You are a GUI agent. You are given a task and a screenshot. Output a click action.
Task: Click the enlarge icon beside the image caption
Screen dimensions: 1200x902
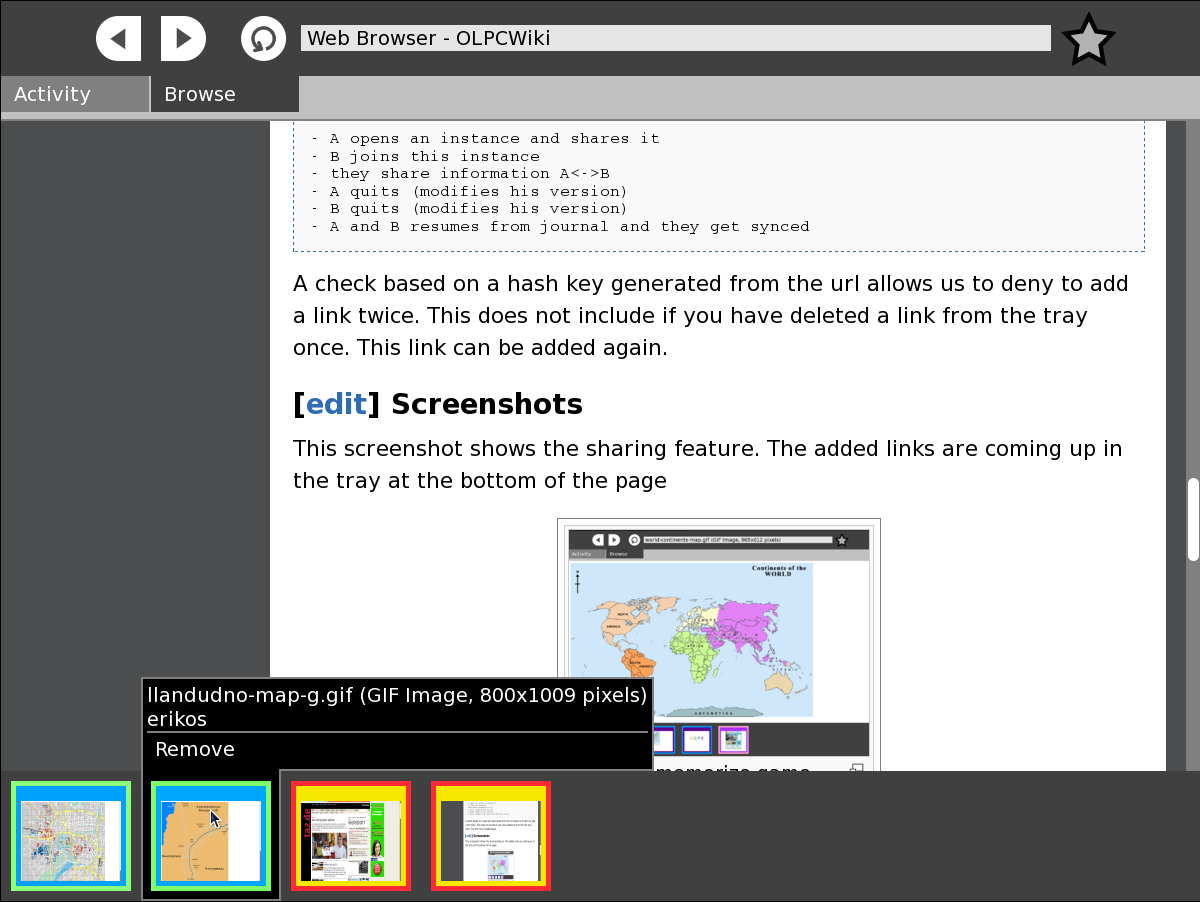tap(856, 769)
